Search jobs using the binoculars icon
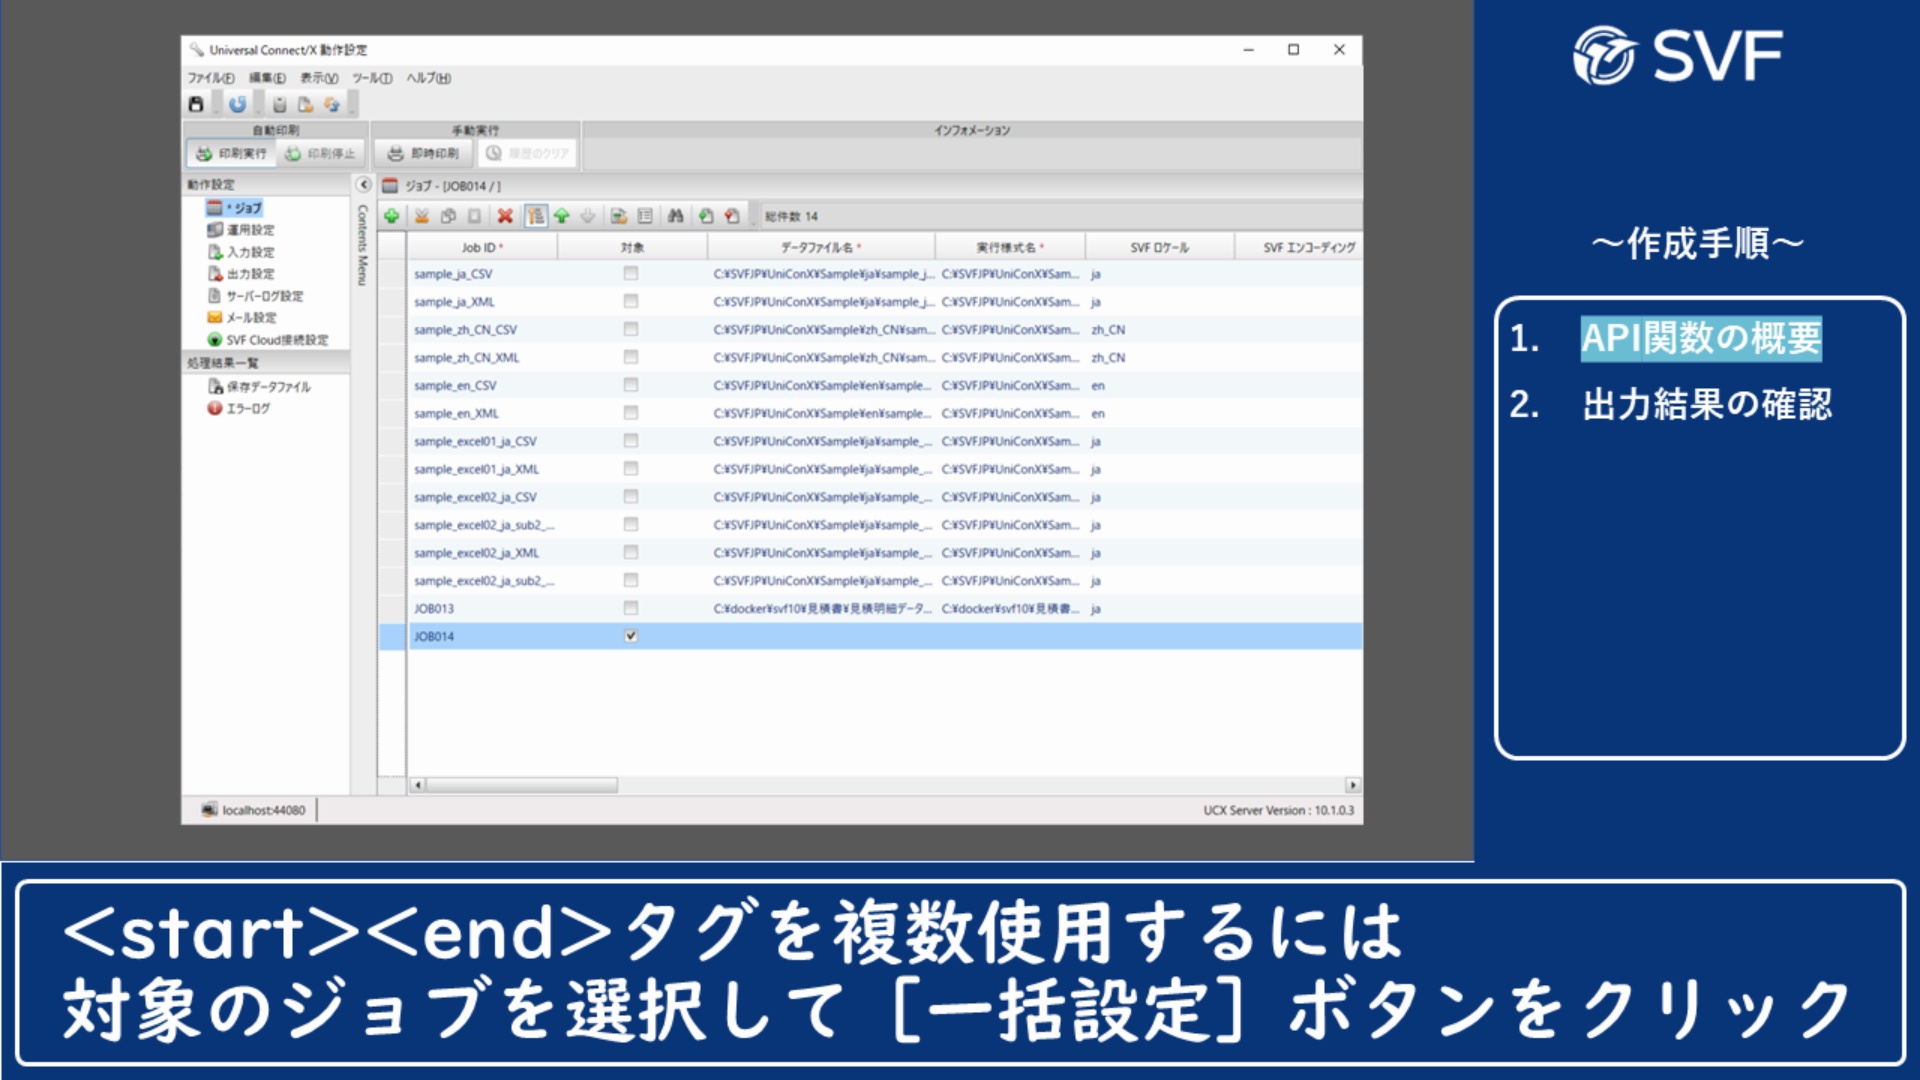Viewport: 1920px width, 1080px height. pyautogui.click(x=678, y=215)
